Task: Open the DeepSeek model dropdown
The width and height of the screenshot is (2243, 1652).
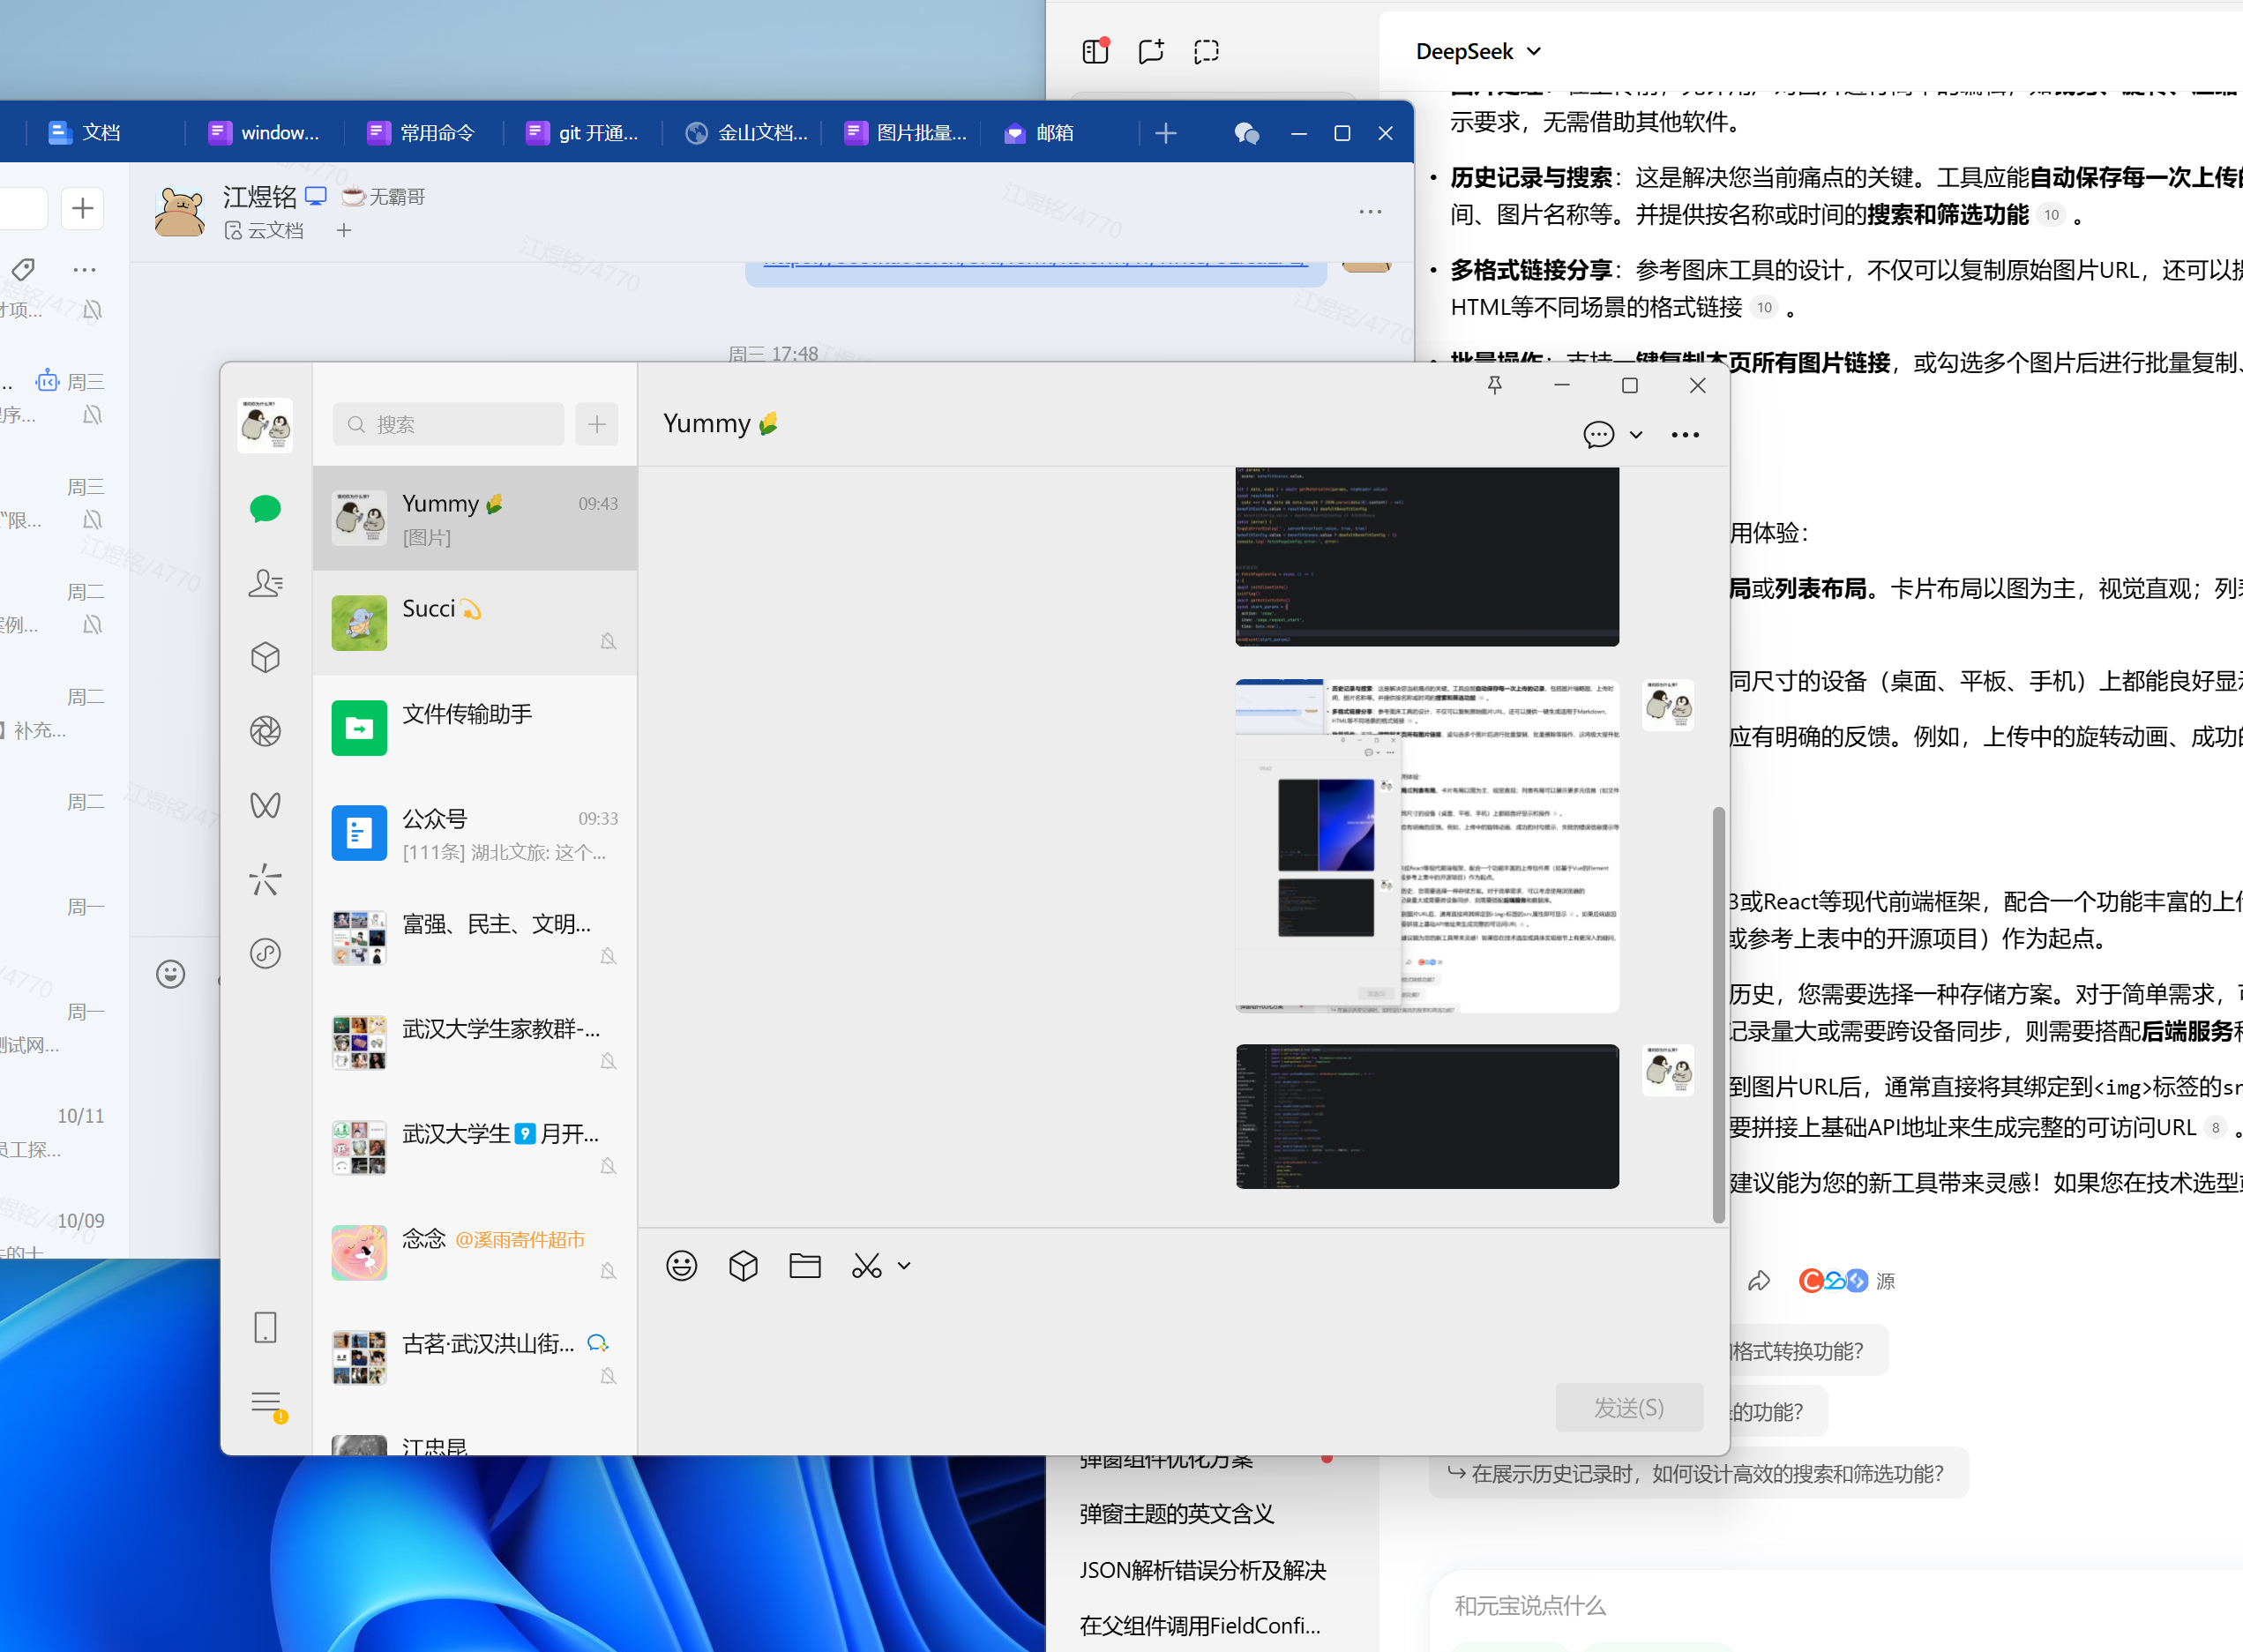Action: point(1478,51)
